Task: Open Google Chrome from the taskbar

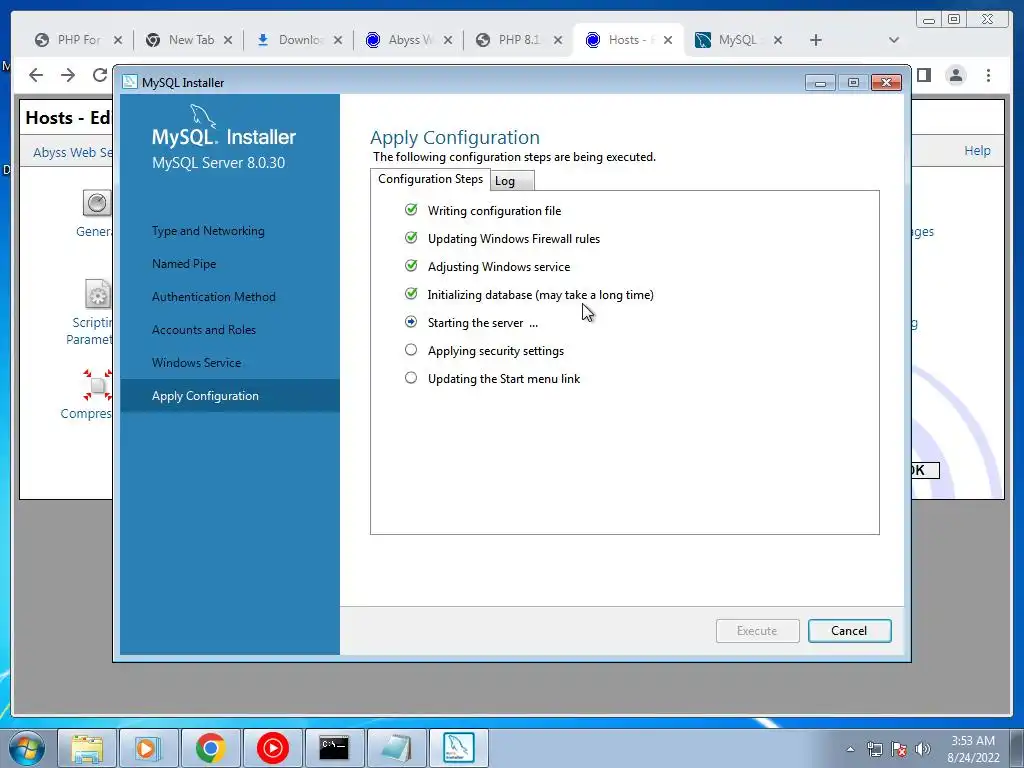Action: point(210,748)
